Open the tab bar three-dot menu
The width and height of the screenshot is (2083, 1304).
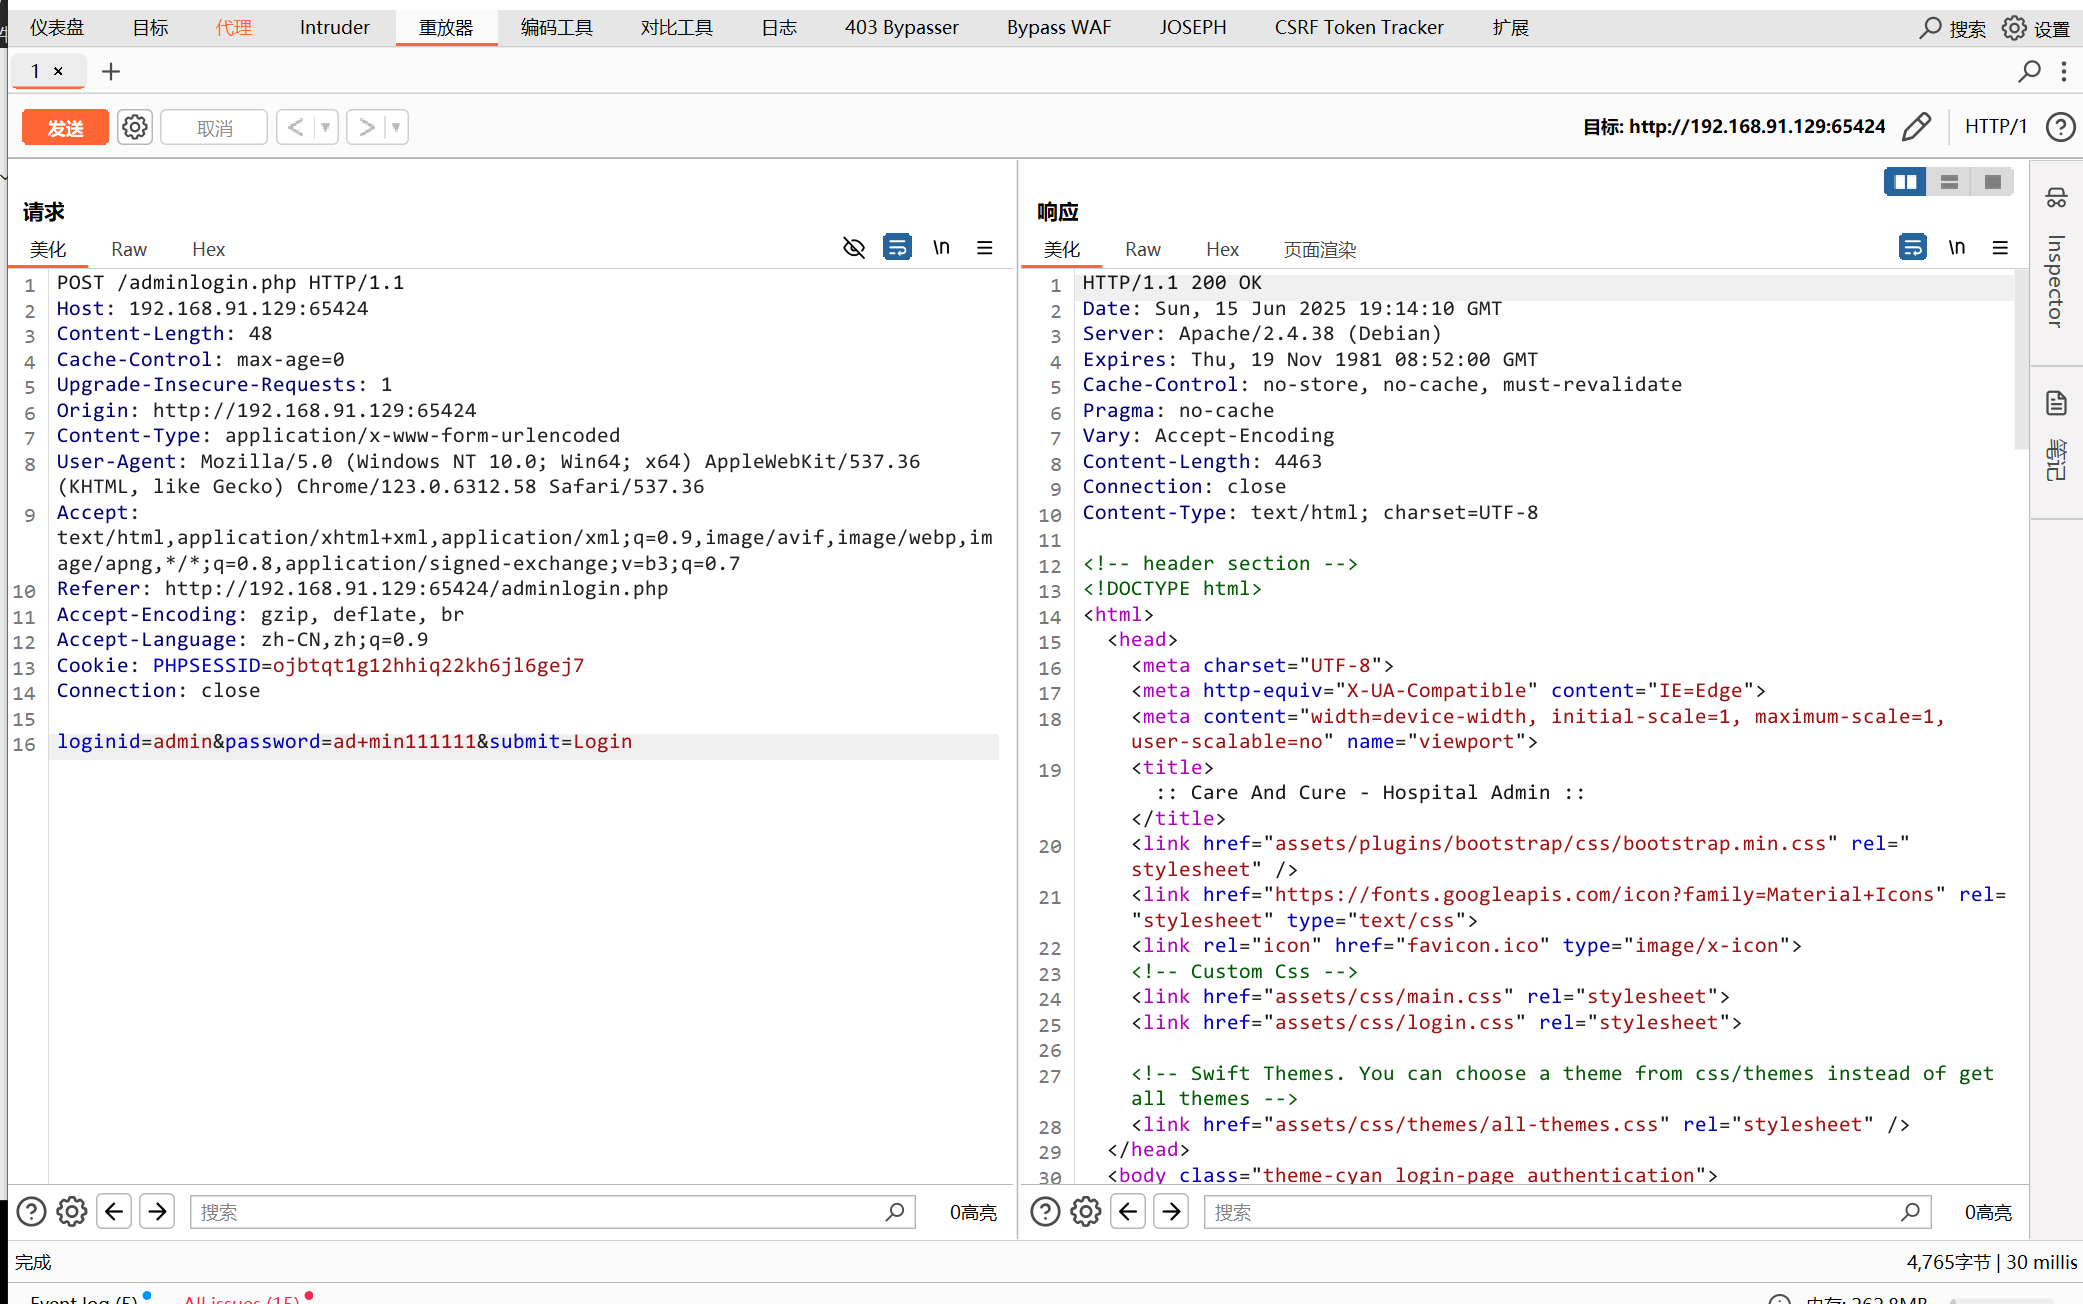2064,71
